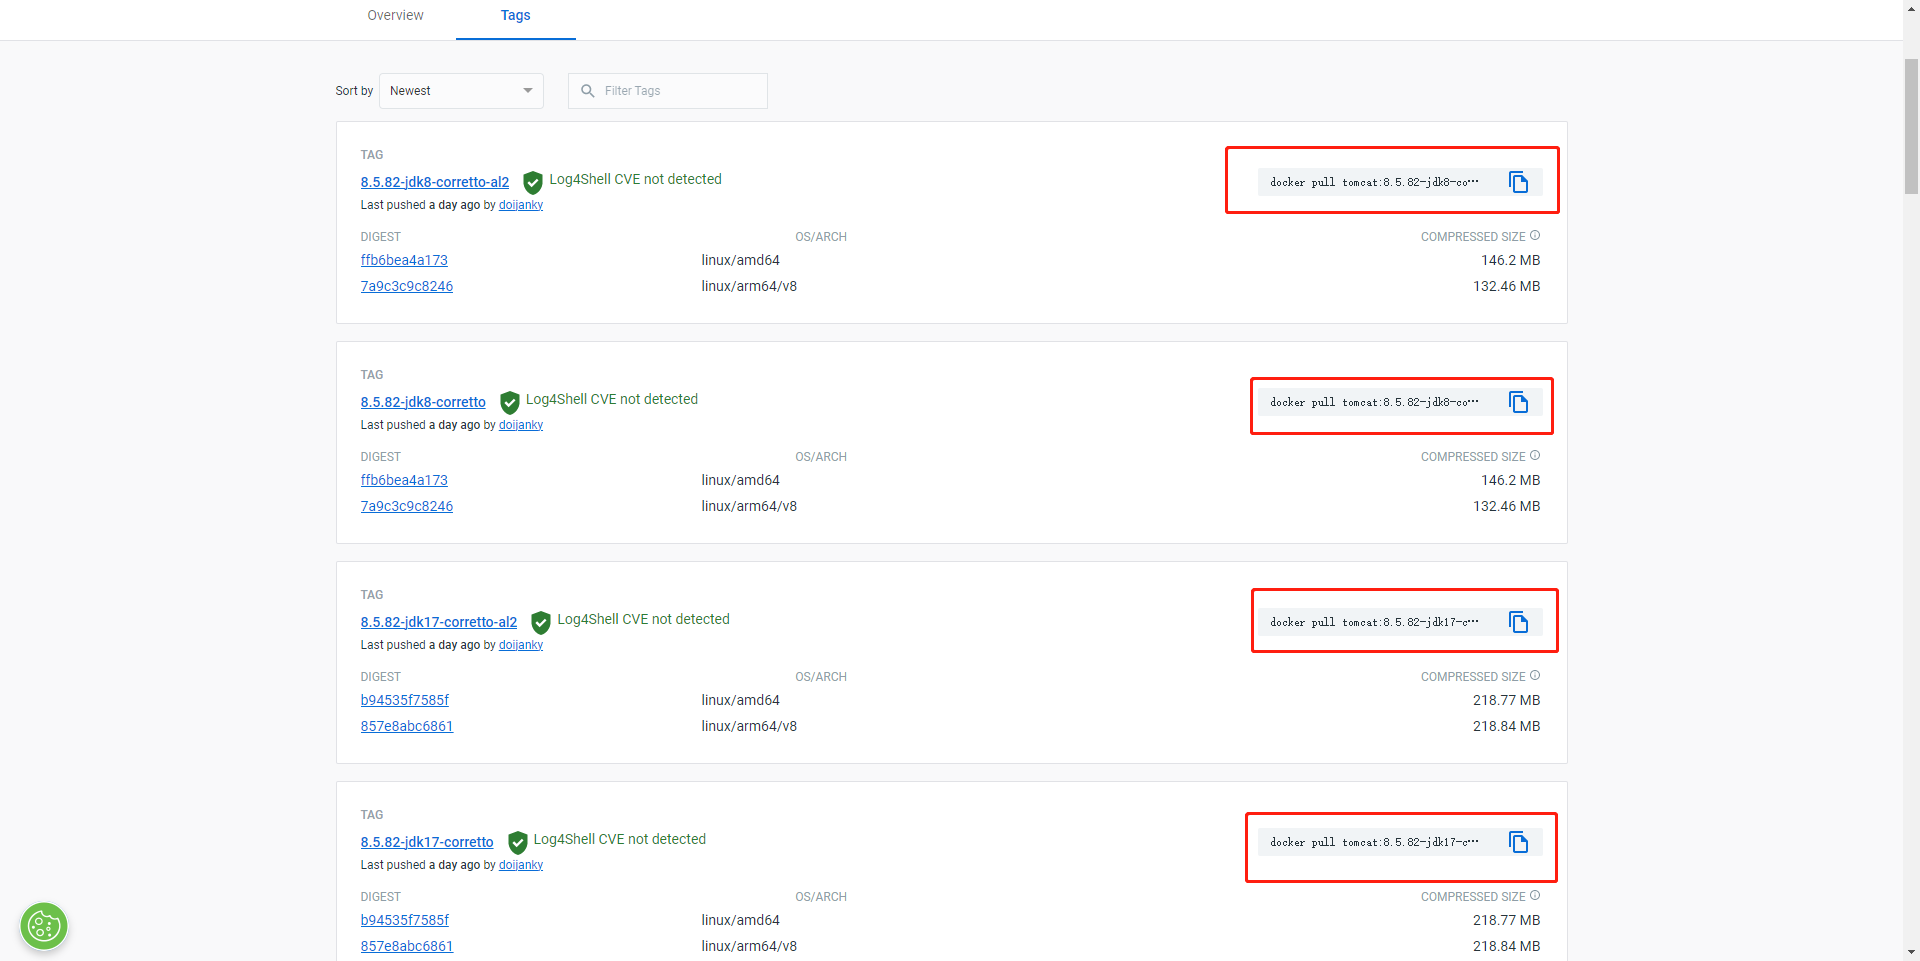1920x961 pixels.
Task: Copy pull command for 8.5.82-jdk8-corretto tag
Action: pos(1518,402)
